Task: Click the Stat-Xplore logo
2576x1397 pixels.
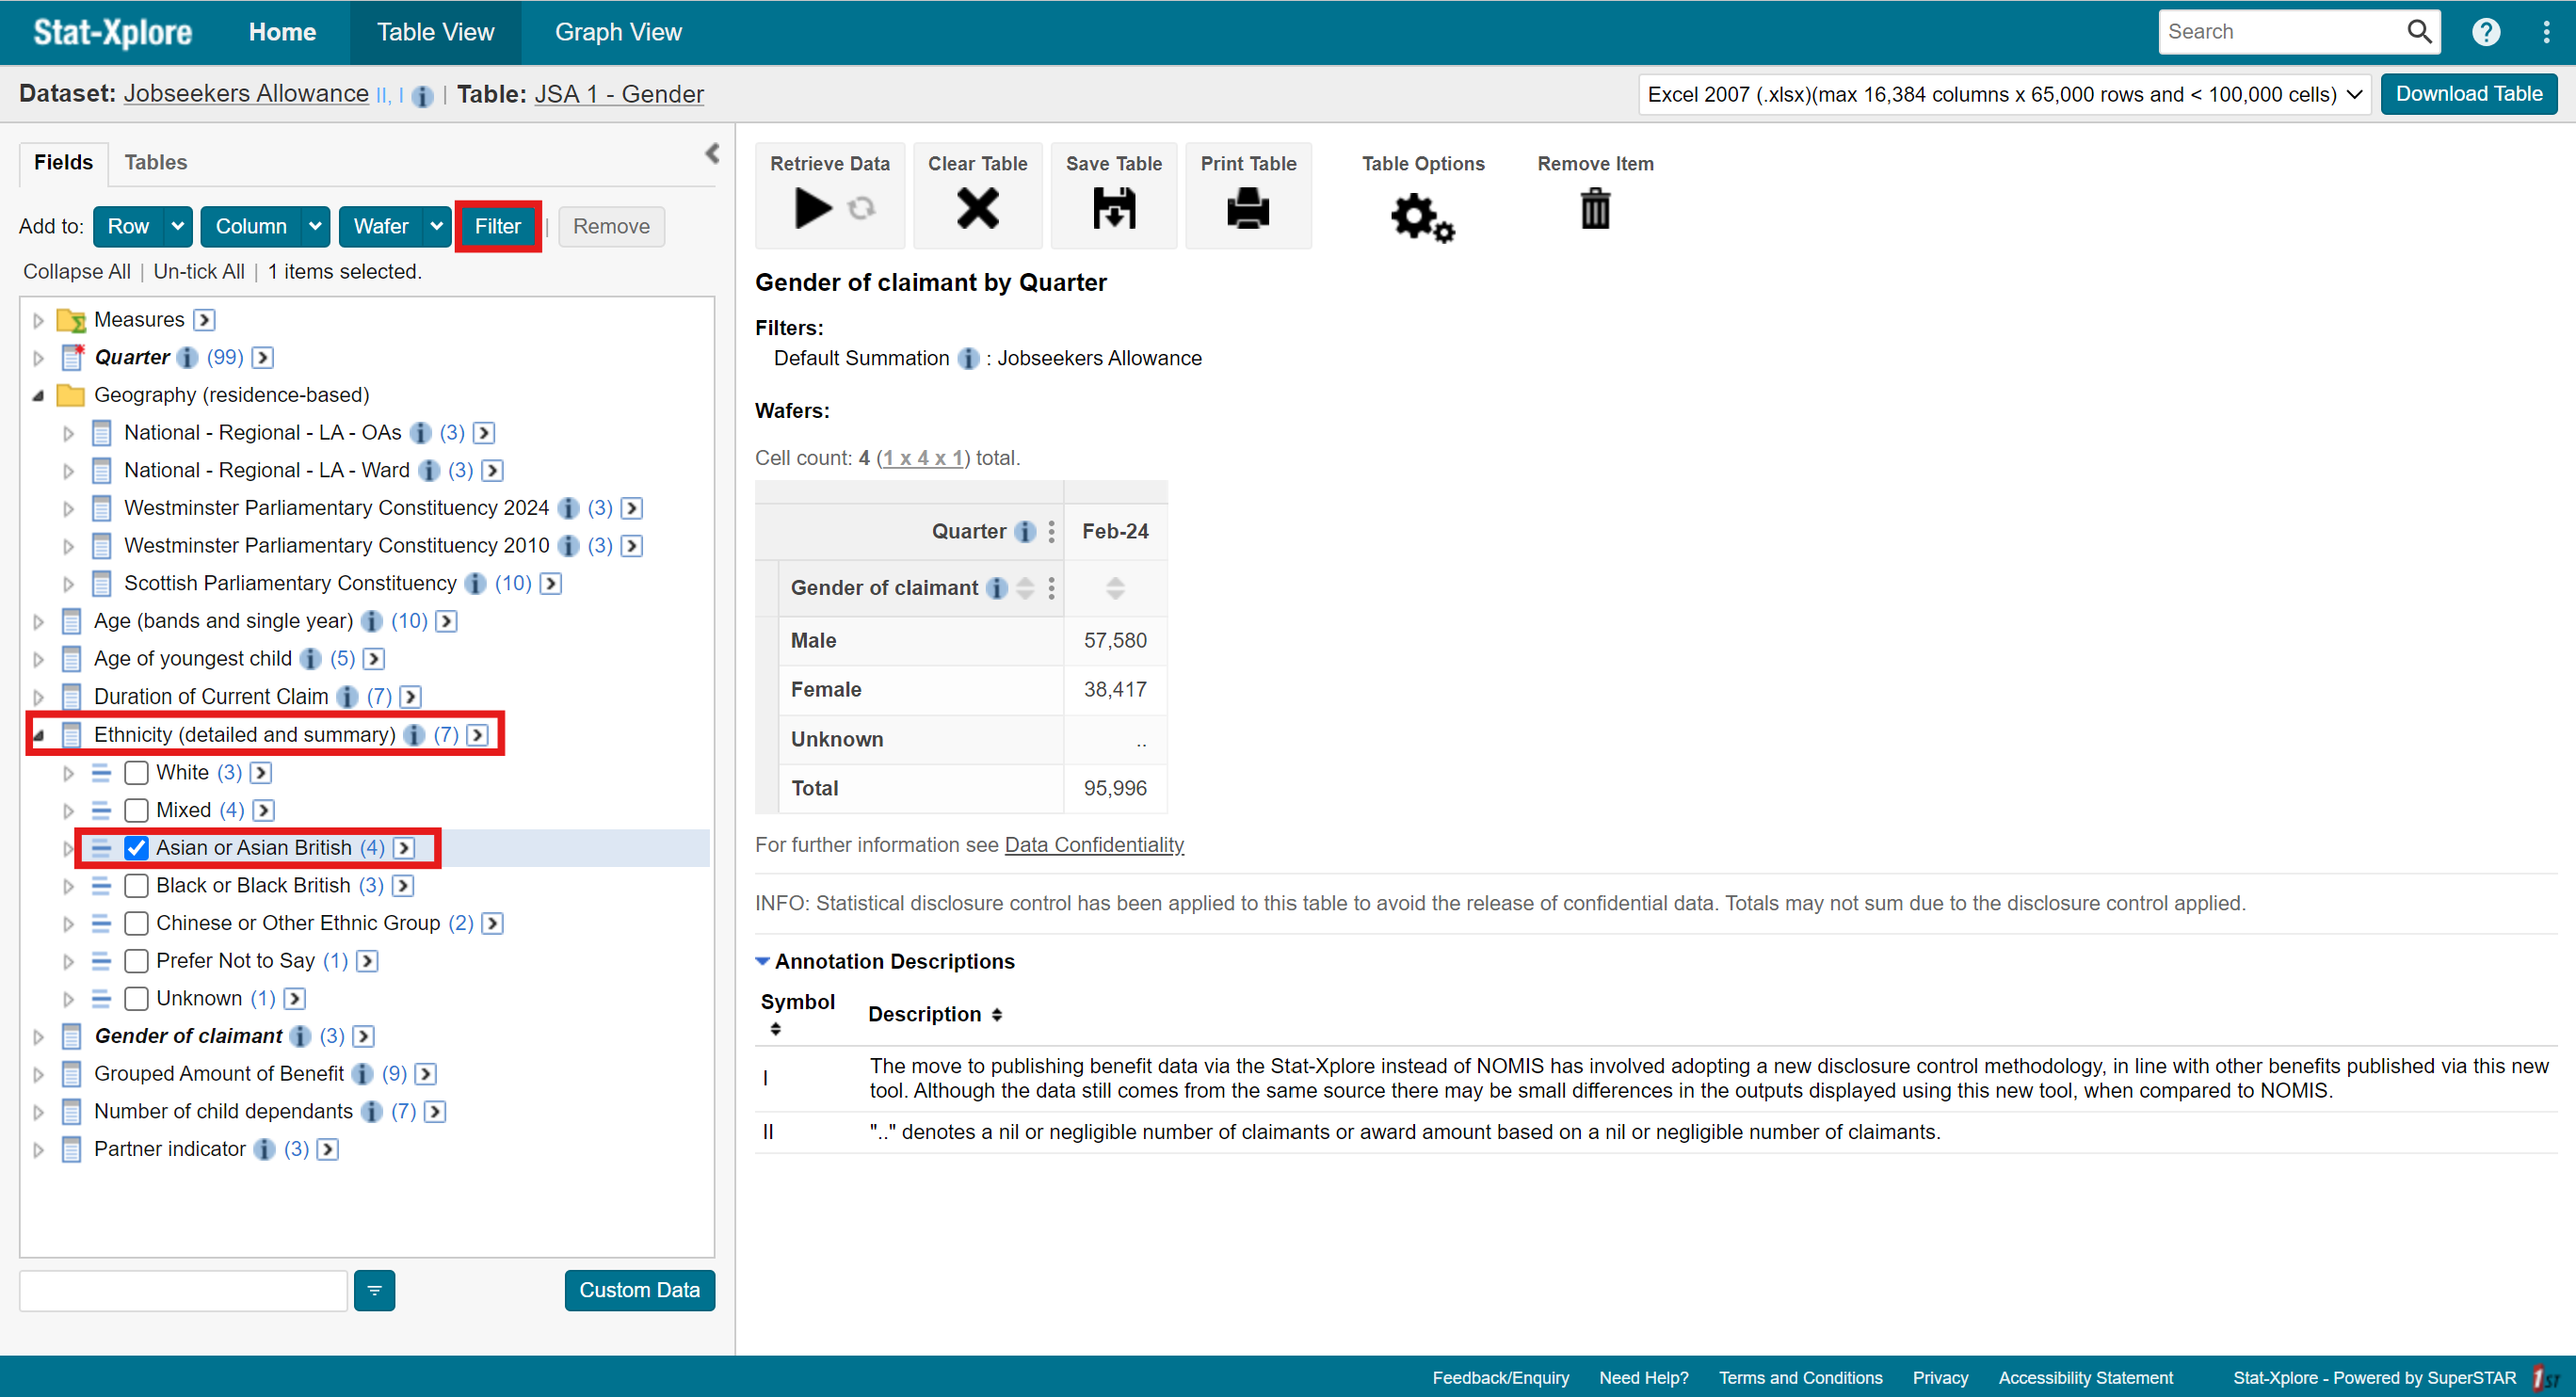Action: [112, 32]
